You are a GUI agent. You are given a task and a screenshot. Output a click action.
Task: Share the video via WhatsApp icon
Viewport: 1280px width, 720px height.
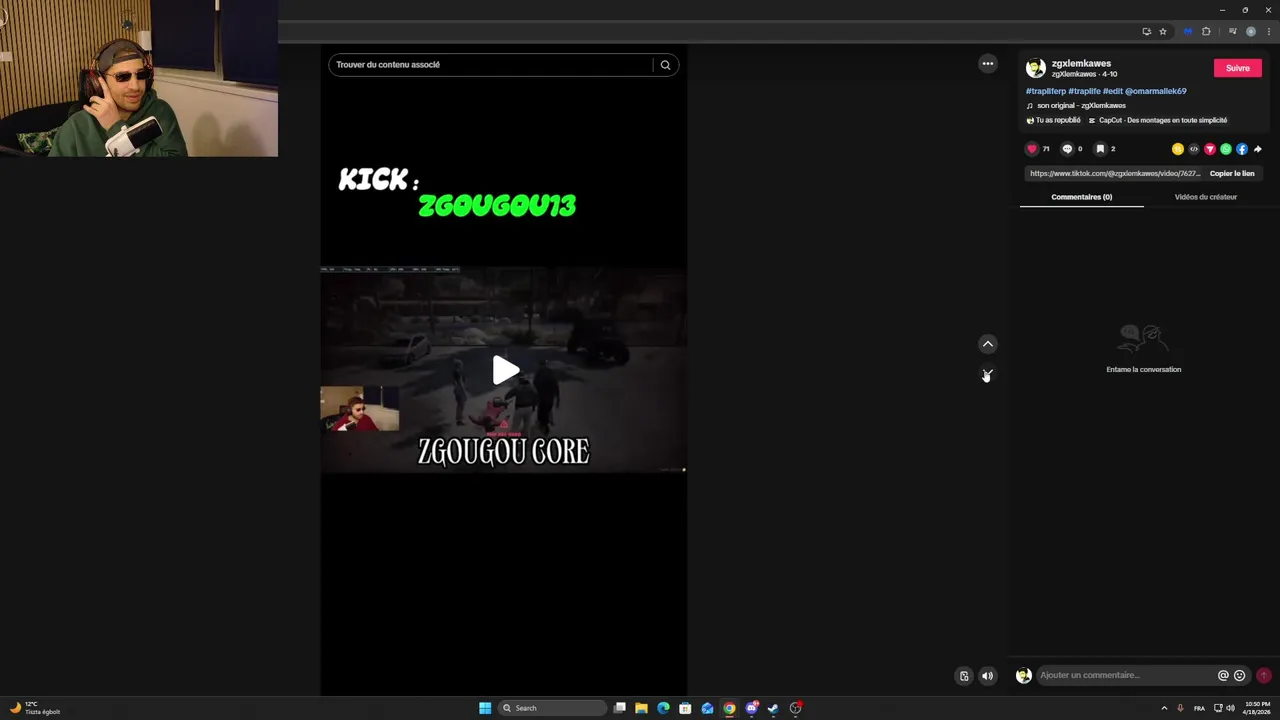click(1226, 149)
